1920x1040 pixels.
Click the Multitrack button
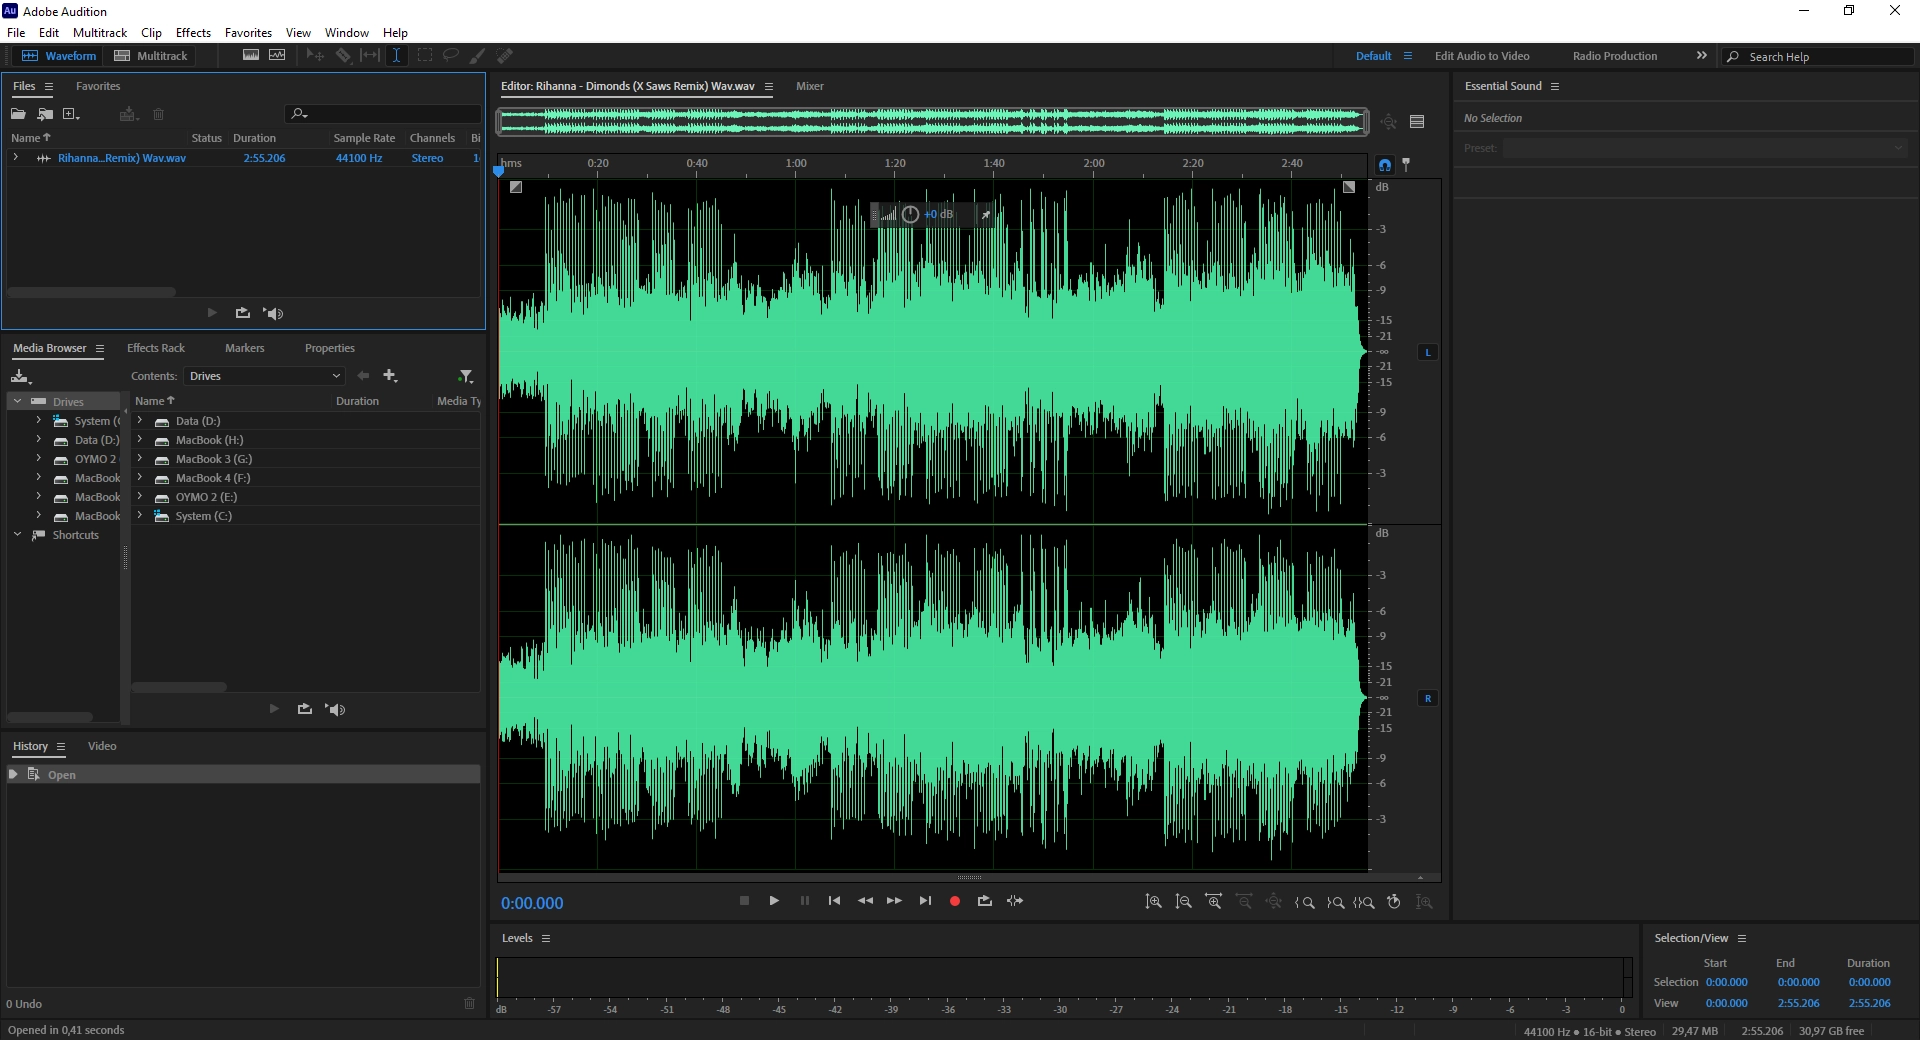(x=151, y=56)
